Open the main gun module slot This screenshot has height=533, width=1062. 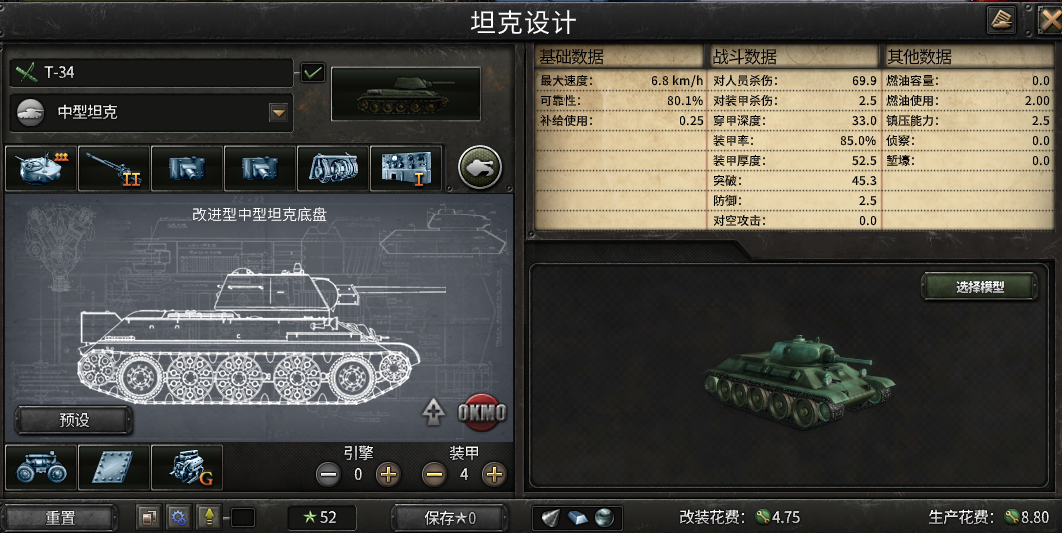point(114,169)
